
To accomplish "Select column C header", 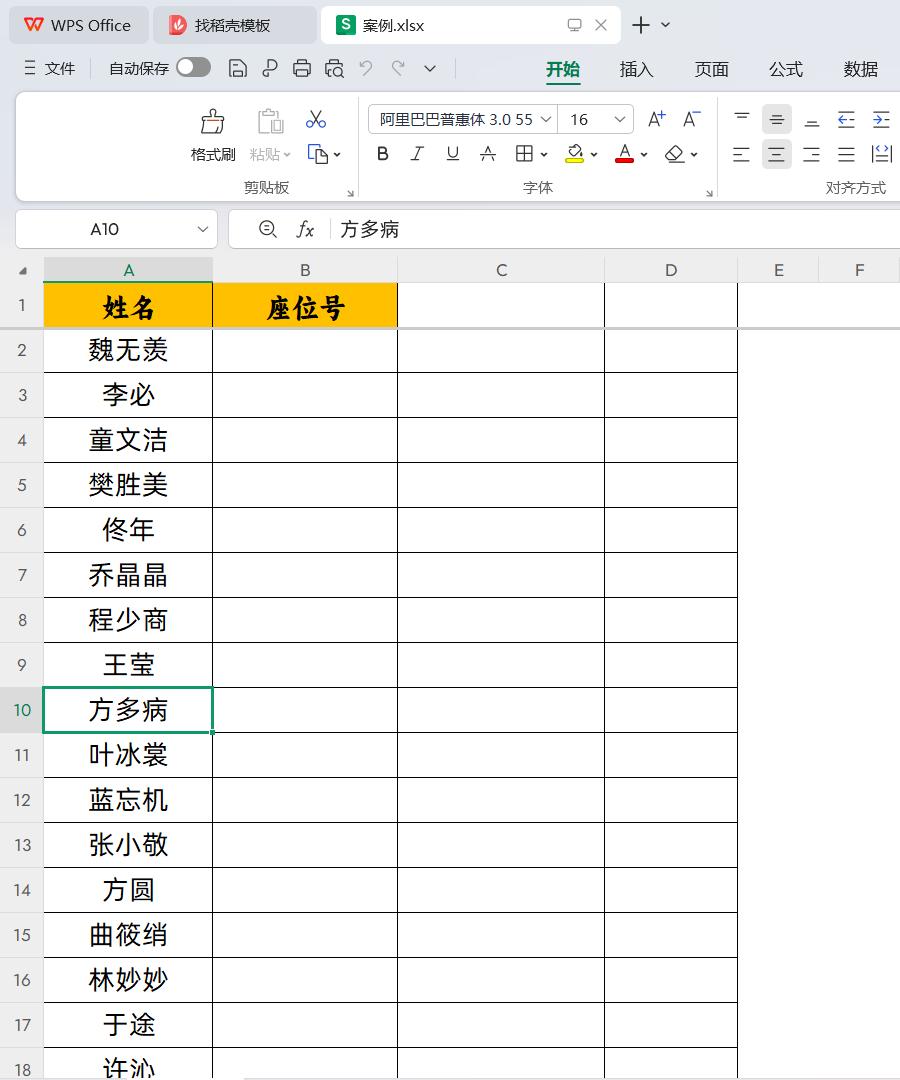I will [x=501, y=270].
